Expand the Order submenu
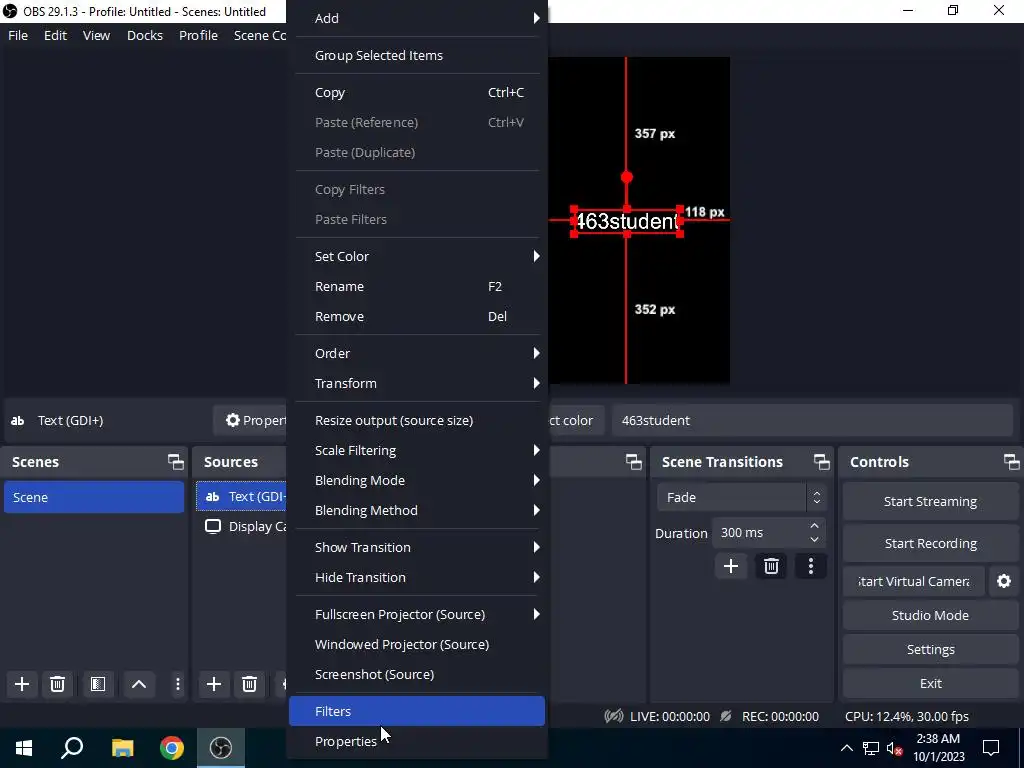1024x768 pixels. [x=417, y=353]
